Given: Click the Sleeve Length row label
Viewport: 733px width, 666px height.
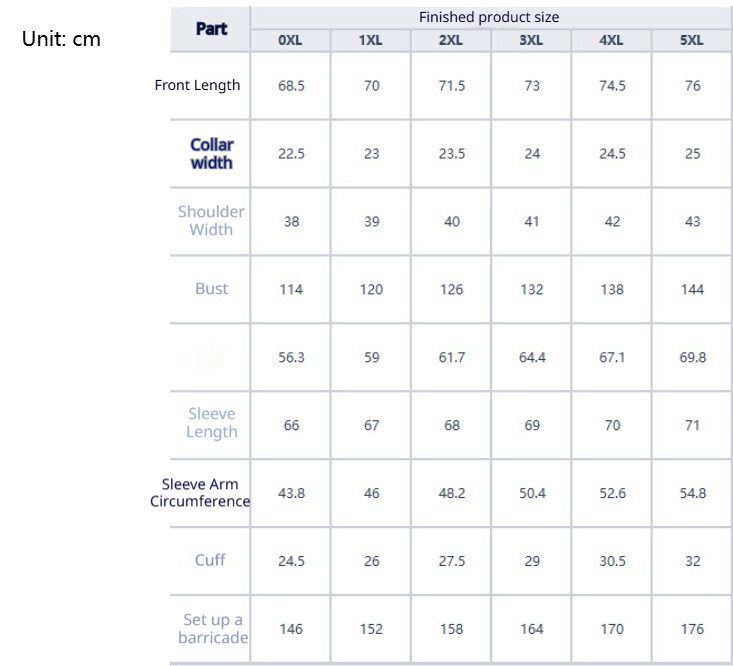Looking at the screenshot, I should click(x=212, y=423).
